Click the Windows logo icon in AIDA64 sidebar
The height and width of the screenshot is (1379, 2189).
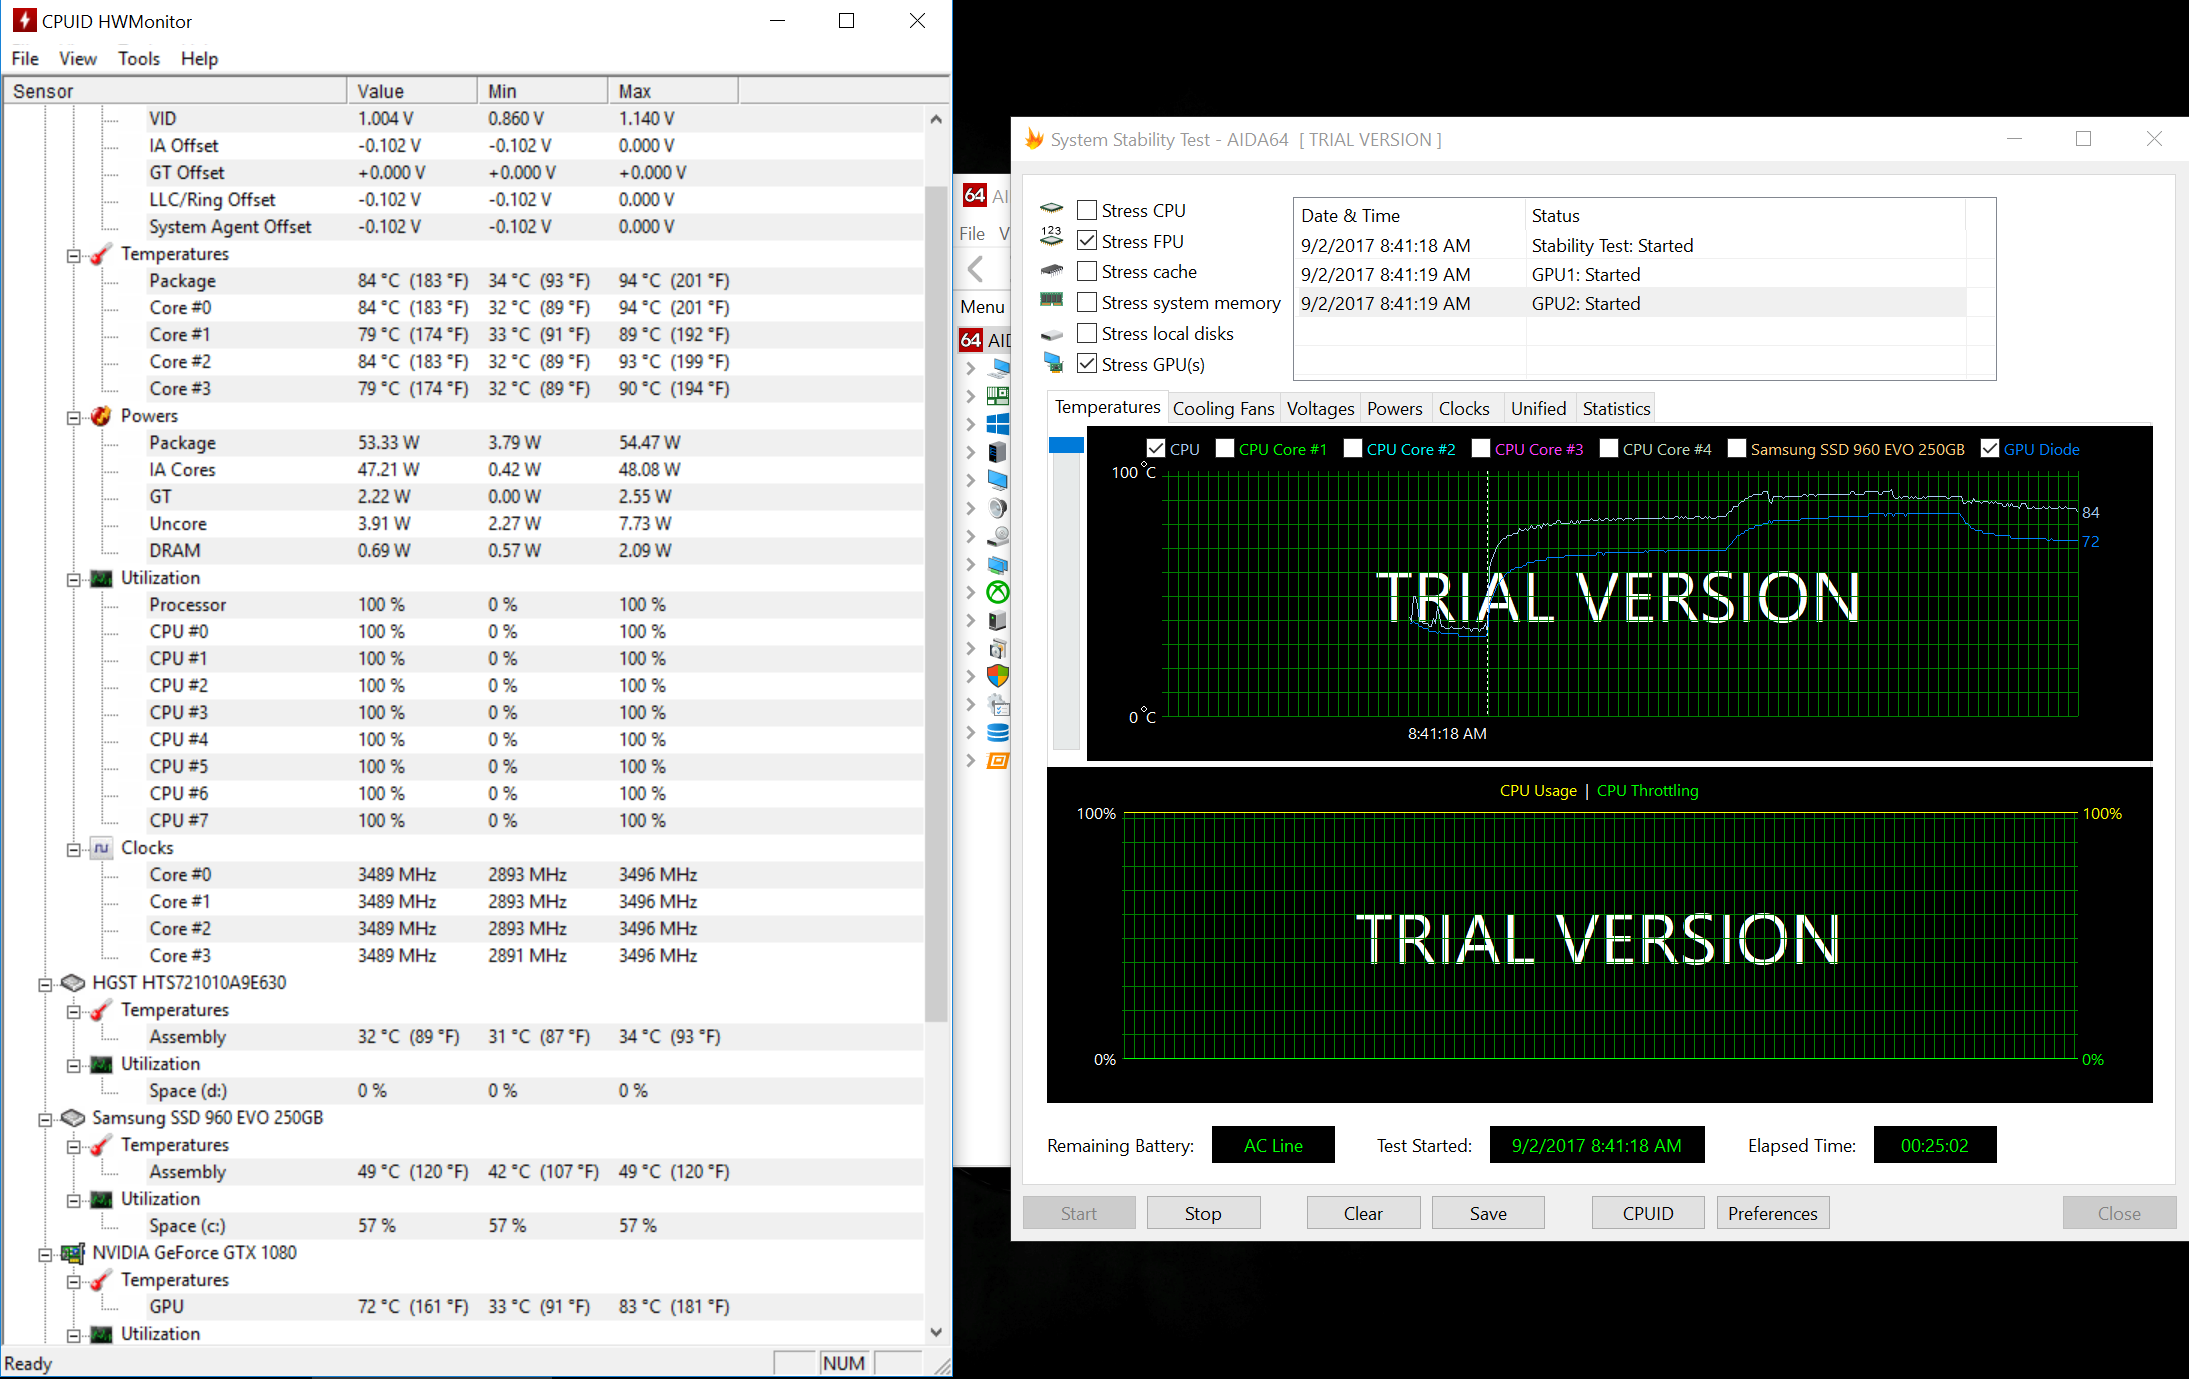(998, 424)
